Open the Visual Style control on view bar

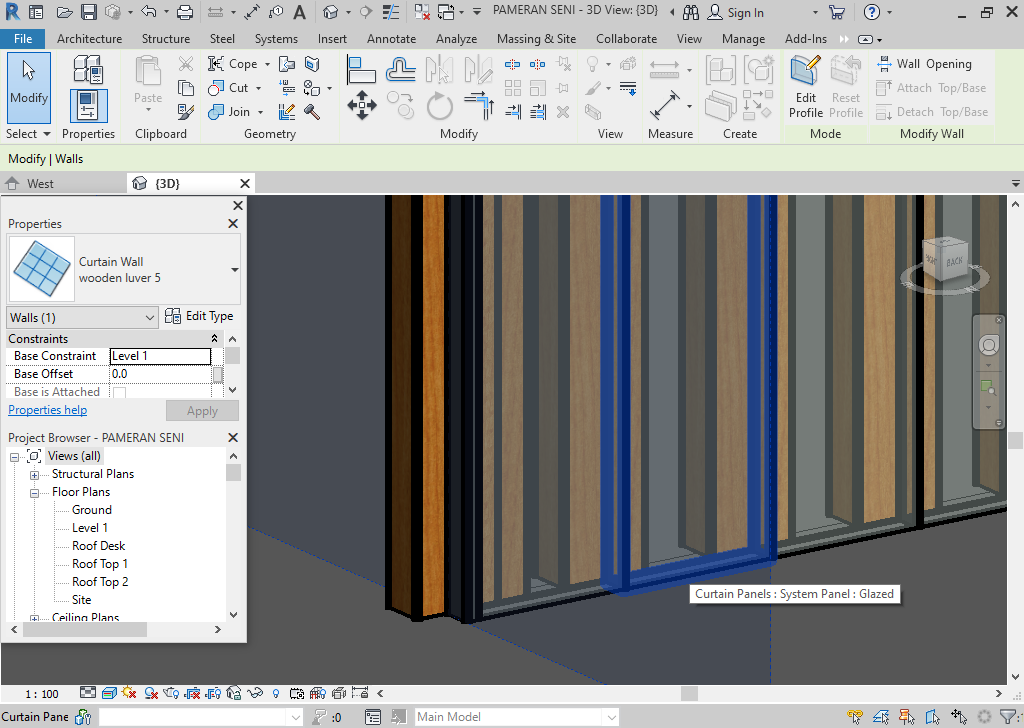(x=108, y=693)
